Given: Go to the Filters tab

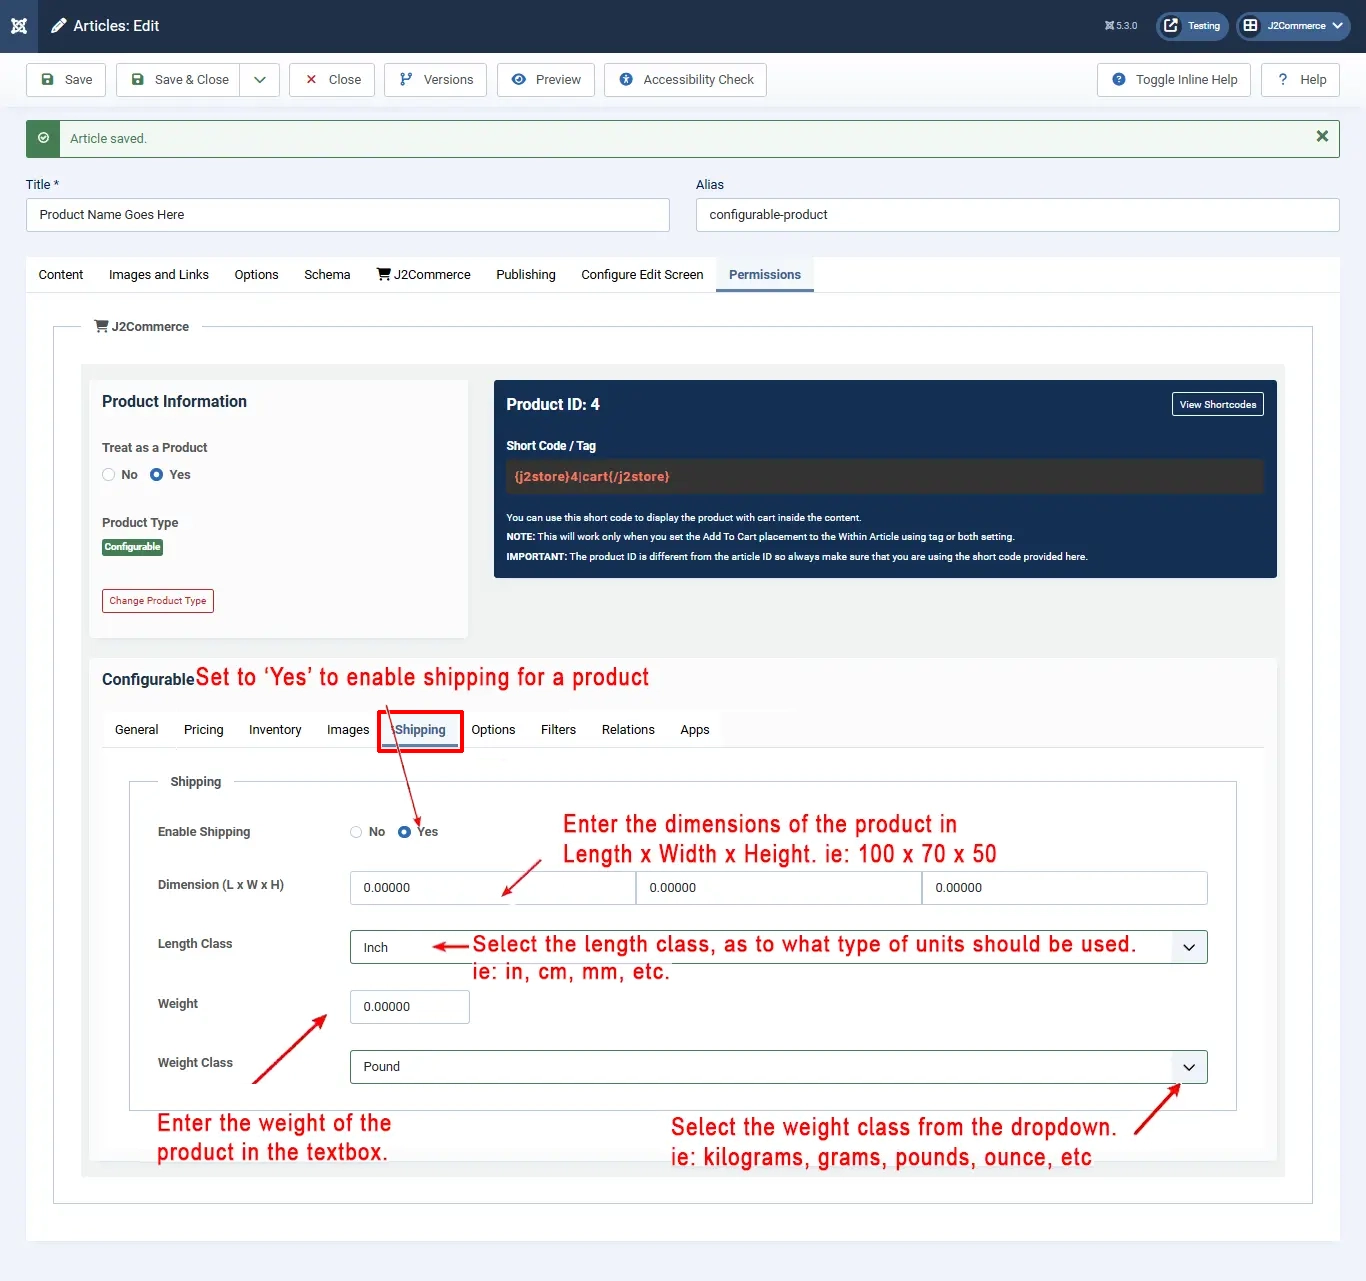Looking at the screenshot, I should [558, 730].
